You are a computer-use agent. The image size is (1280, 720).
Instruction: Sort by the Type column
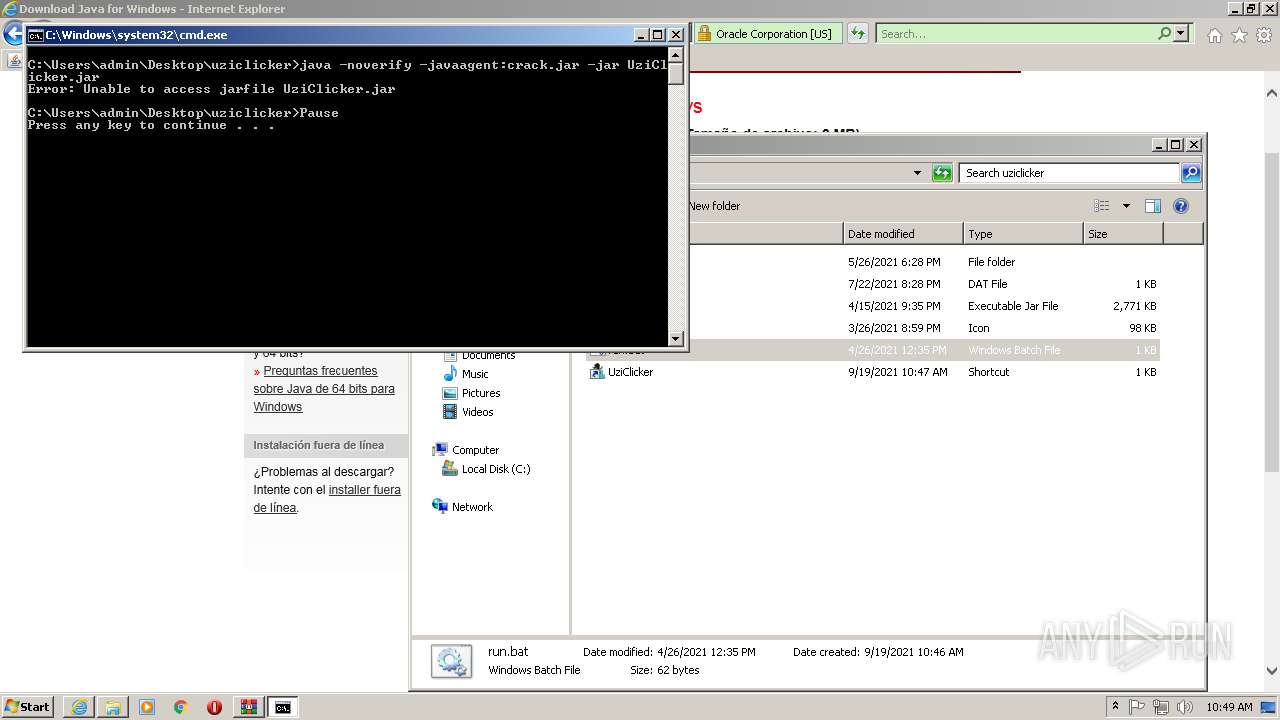tap(1023, 234)
